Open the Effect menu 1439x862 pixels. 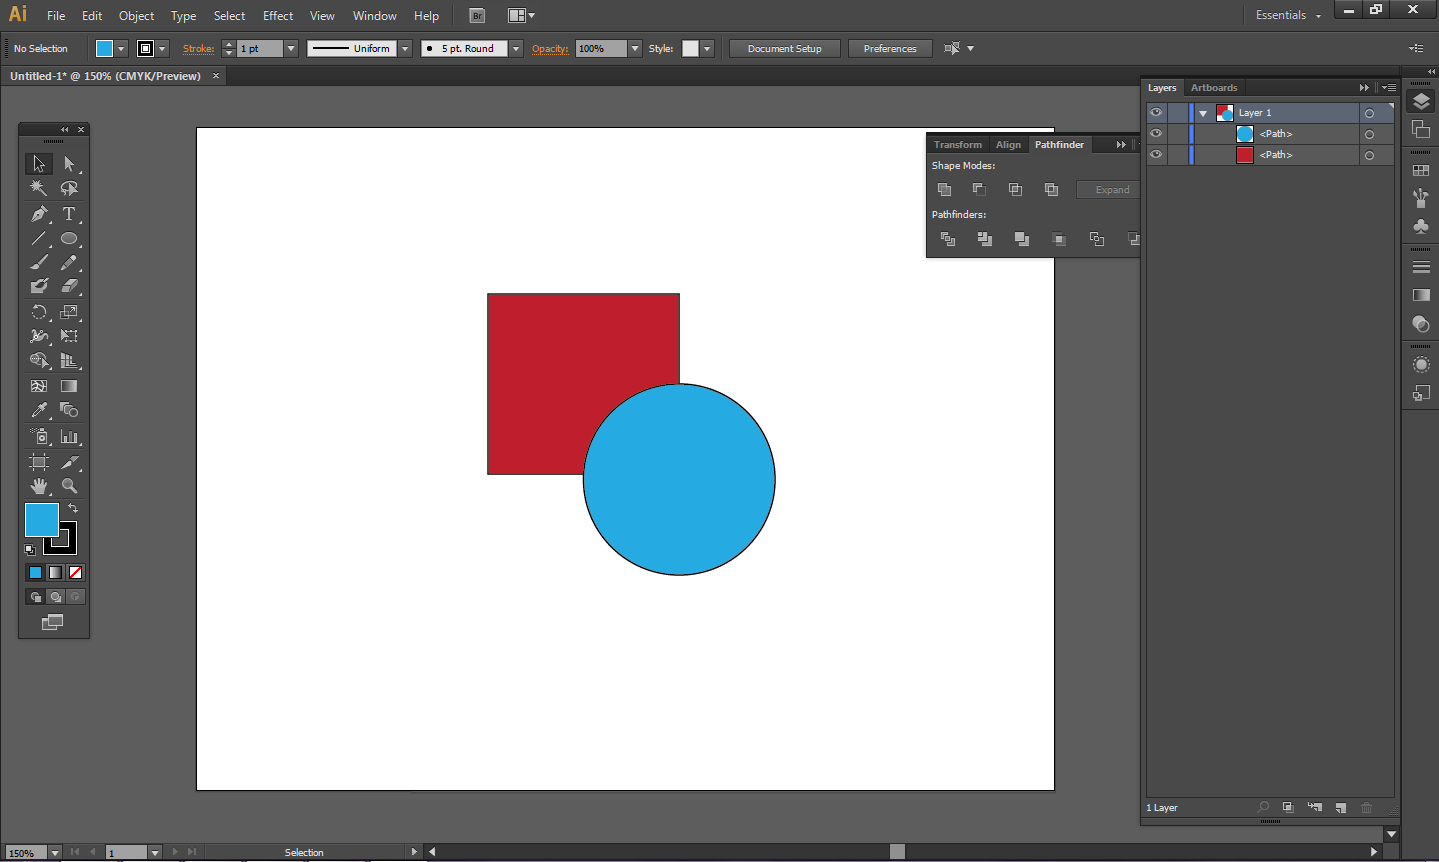point(278,16)
